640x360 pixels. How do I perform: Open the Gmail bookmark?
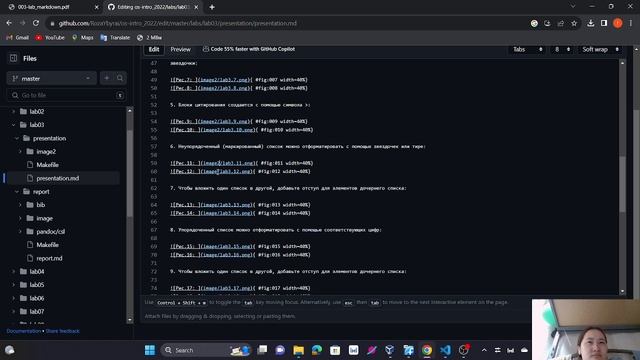[18, 38]
